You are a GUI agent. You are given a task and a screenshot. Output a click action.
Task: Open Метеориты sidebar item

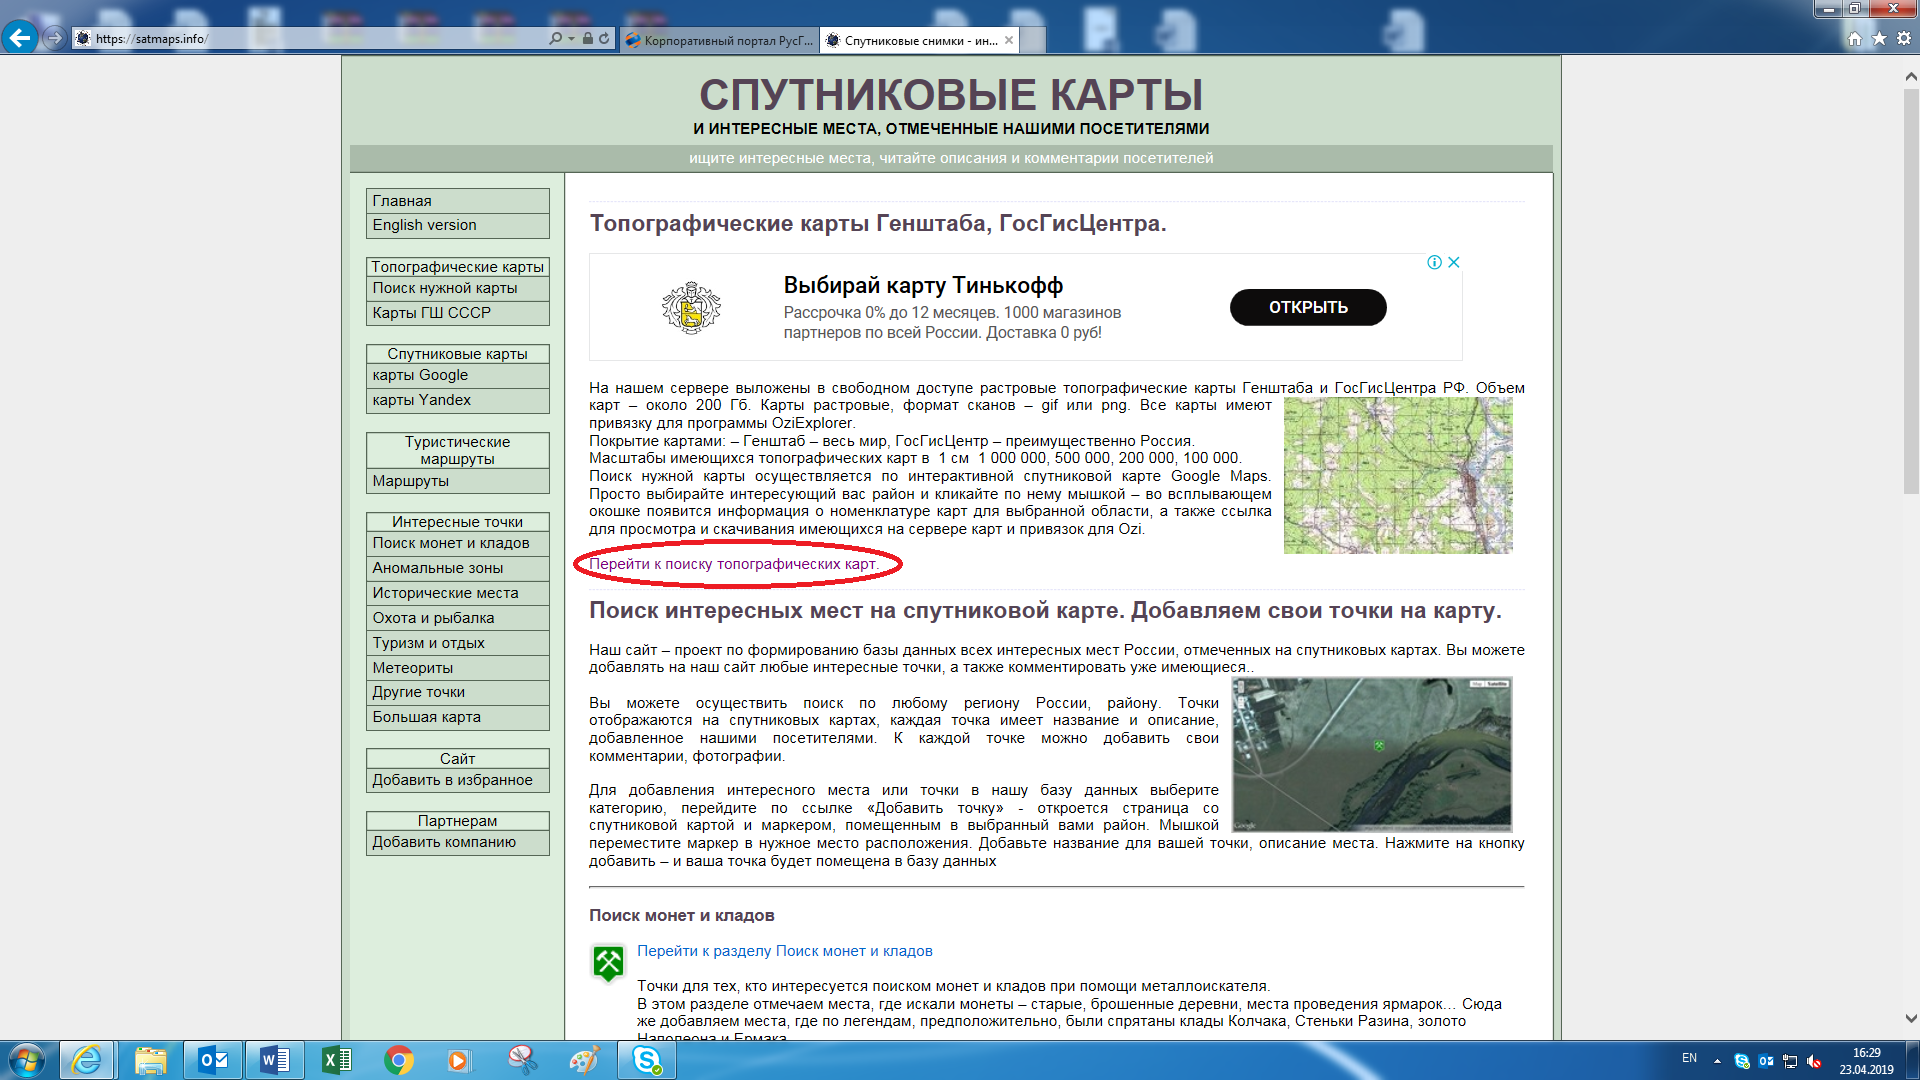tap(458, 668)
